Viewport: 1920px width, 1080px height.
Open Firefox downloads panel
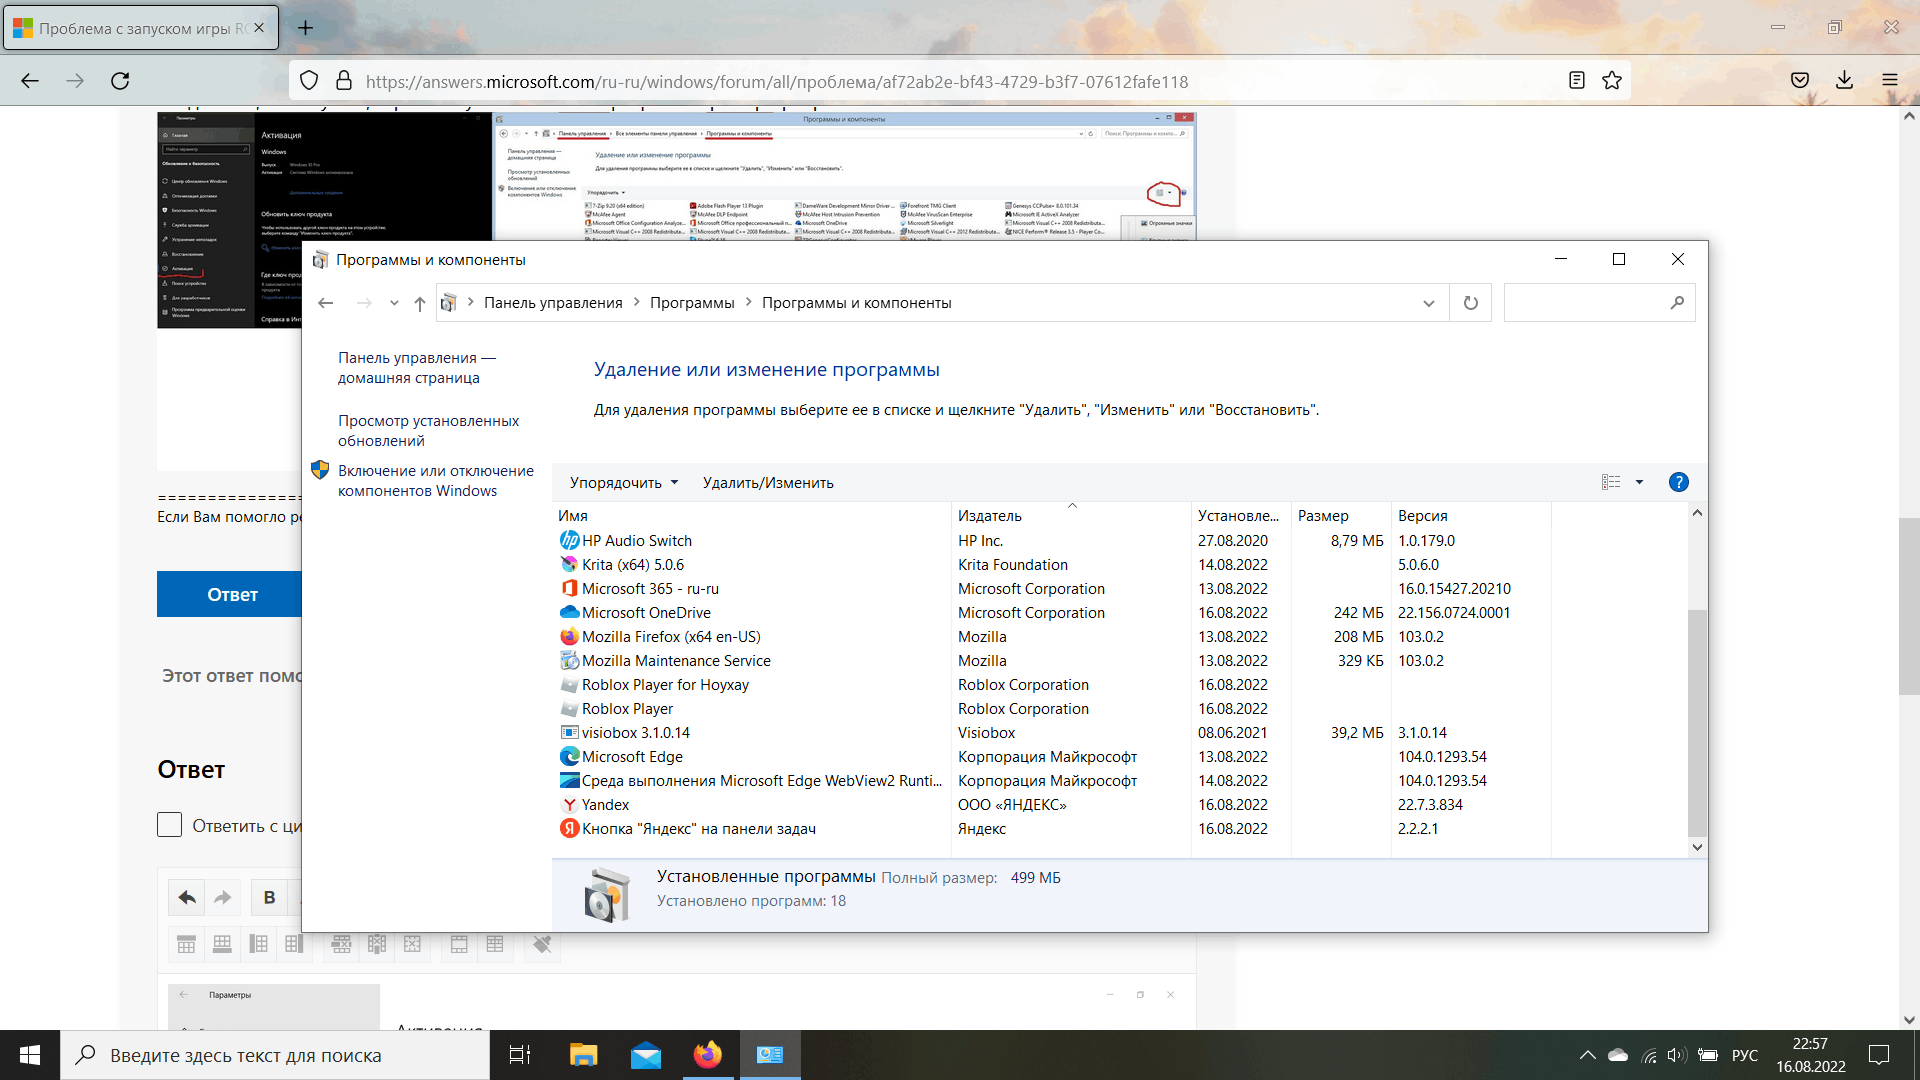click(x=1845, y=81)
